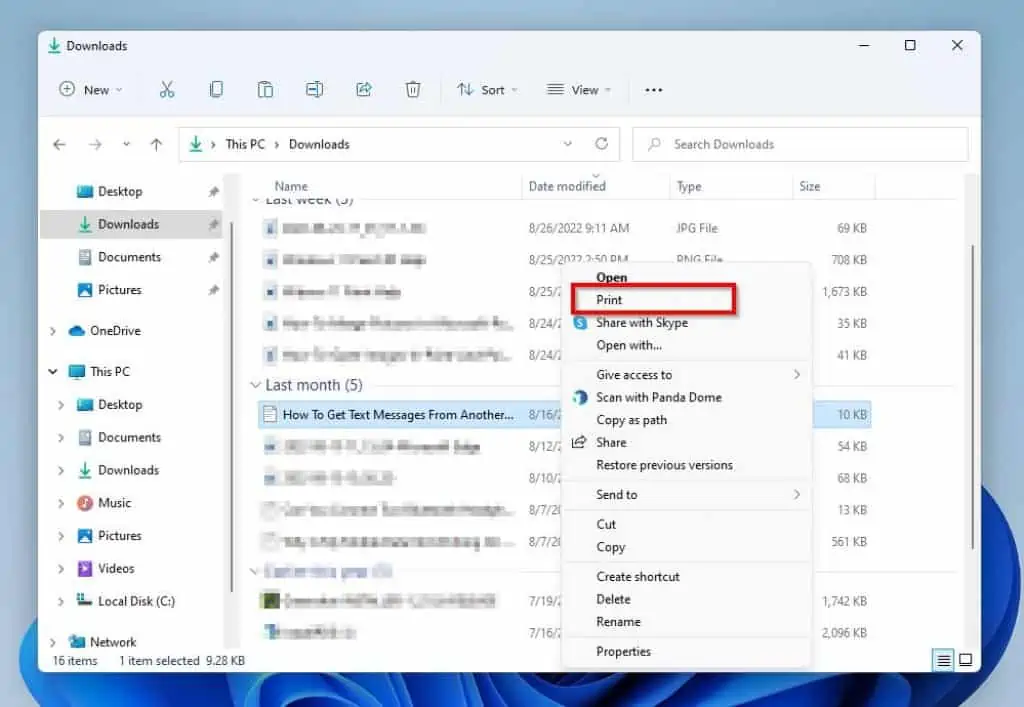Click Downloads in the address breadcrumb
Image resolution: width=1024 pixels, height=707 pixels.
(x=319, y=144)
